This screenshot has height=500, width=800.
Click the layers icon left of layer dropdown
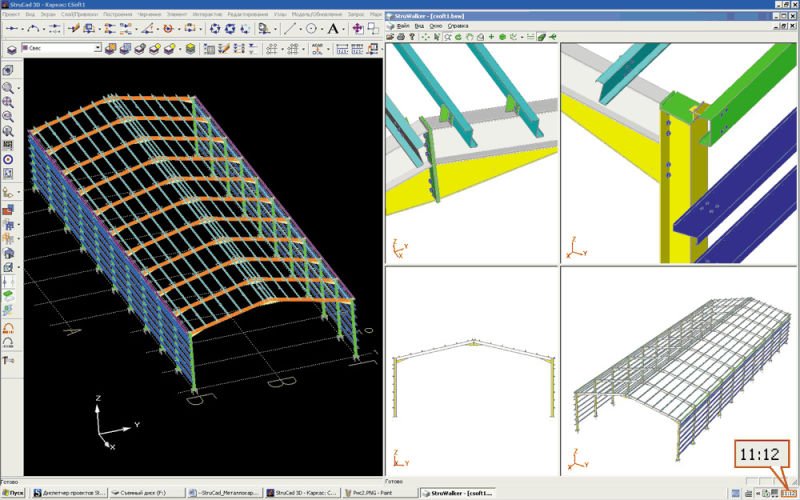click(11, 48)
